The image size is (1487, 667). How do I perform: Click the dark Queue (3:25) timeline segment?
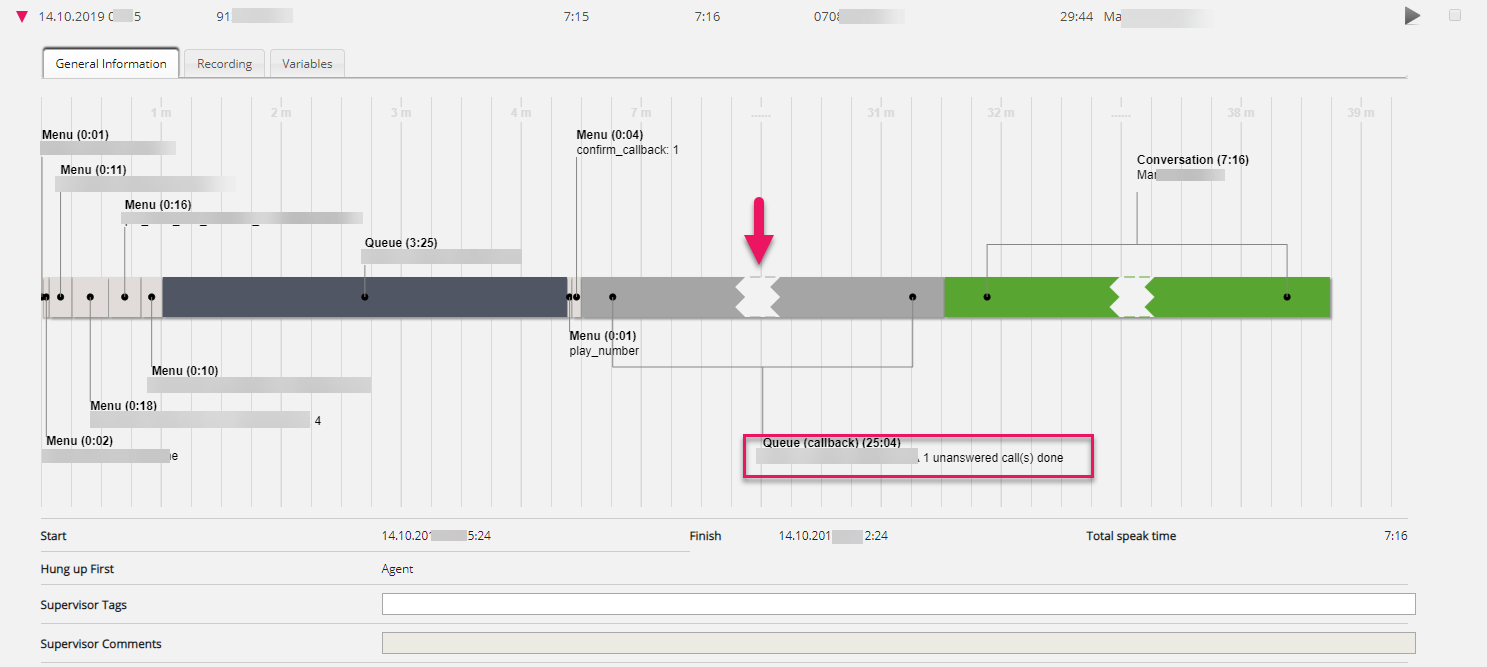tap(300, 297)
